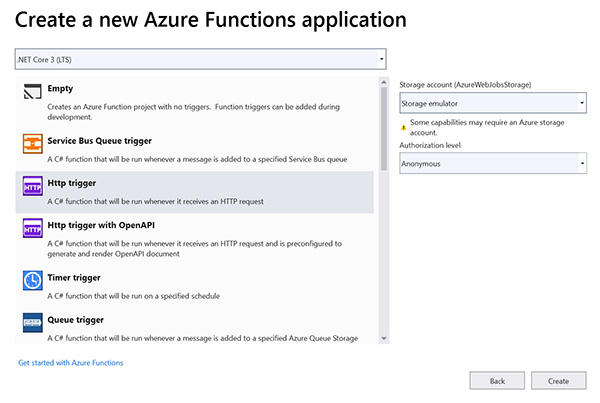Click the Timer trigger clock icon

tap(33, 281)
